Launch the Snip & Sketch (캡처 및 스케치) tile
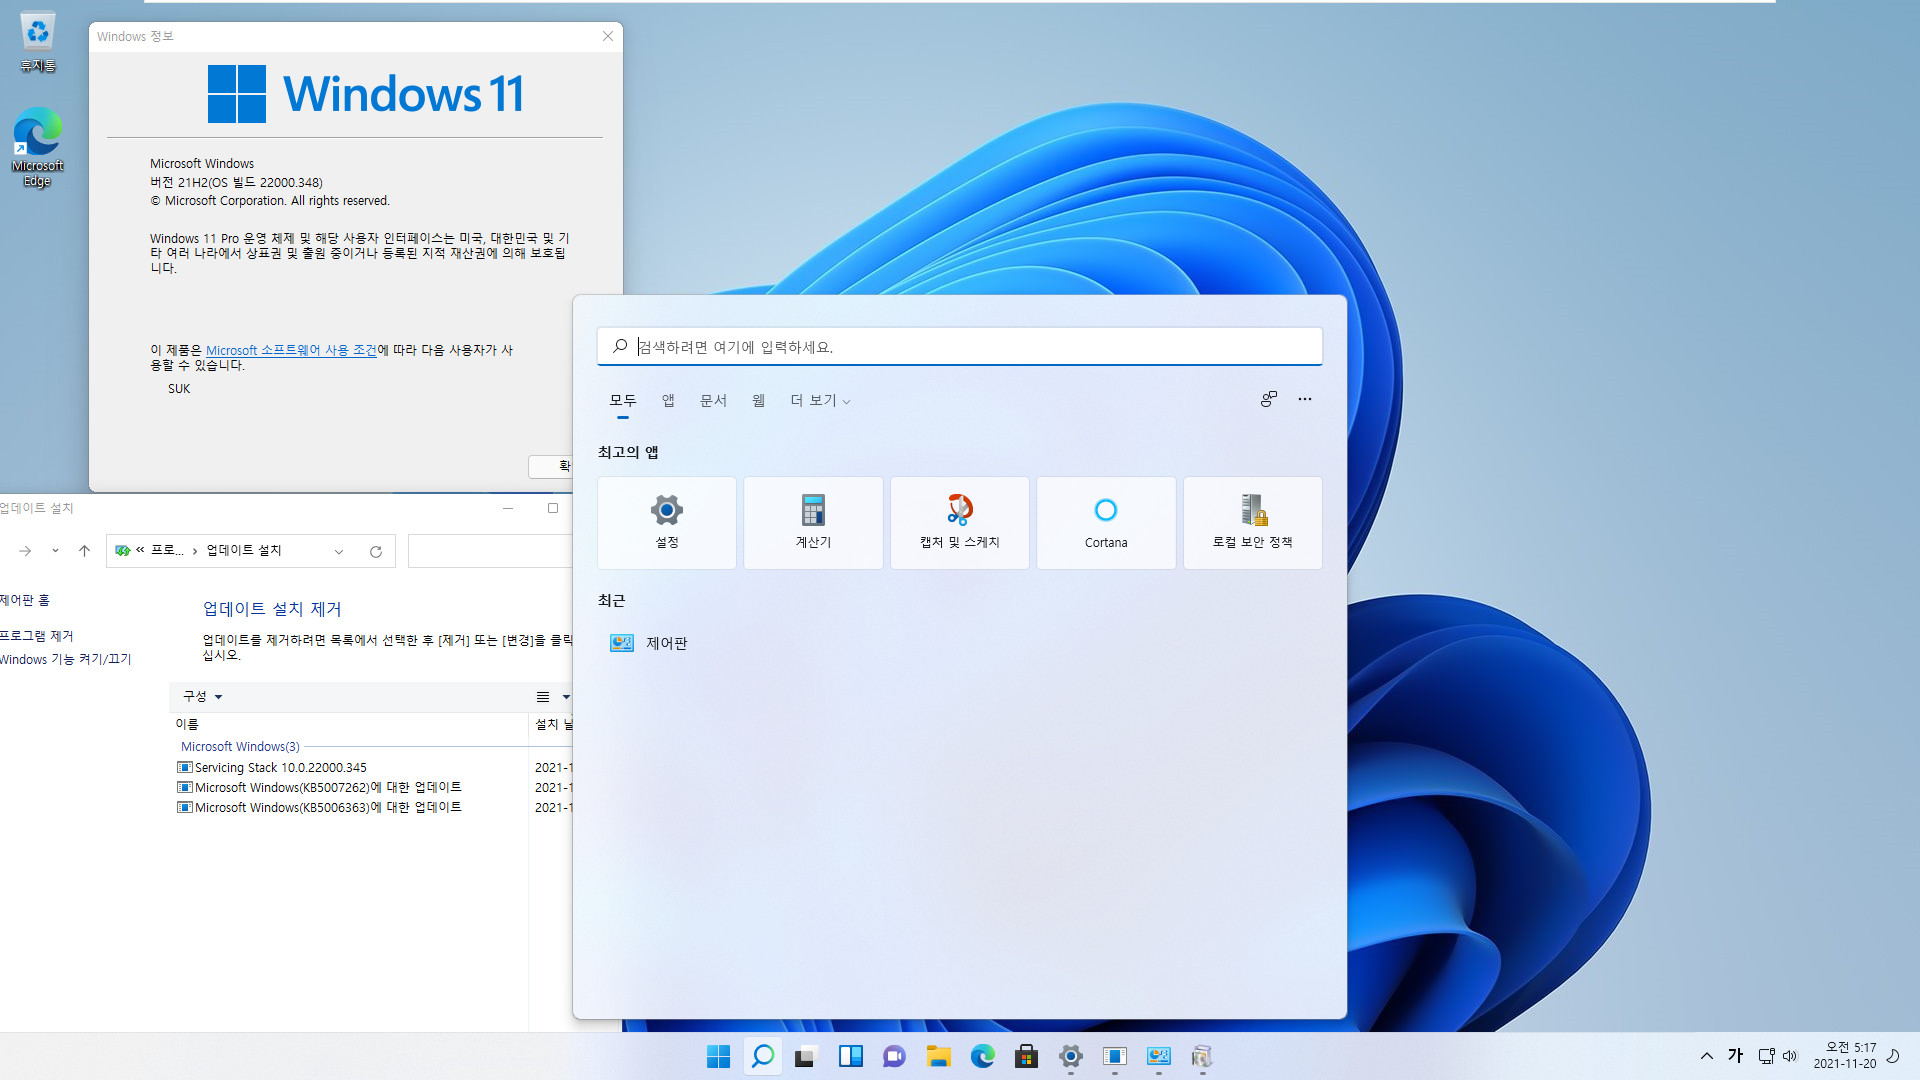The height and width of the screenshot is (1080, 1920). (960, 523)
